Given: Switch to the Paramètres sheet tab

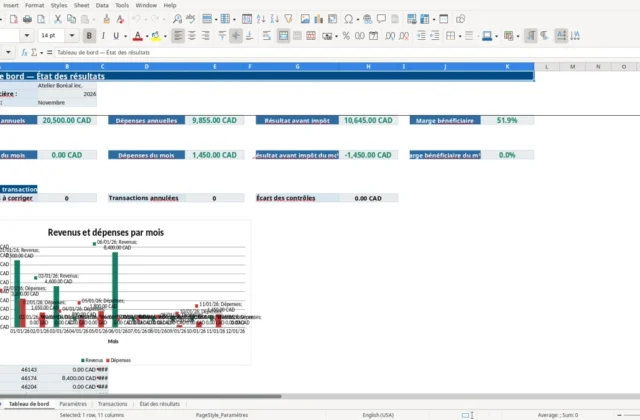Looking at the screenshot, I should point(73,404).
